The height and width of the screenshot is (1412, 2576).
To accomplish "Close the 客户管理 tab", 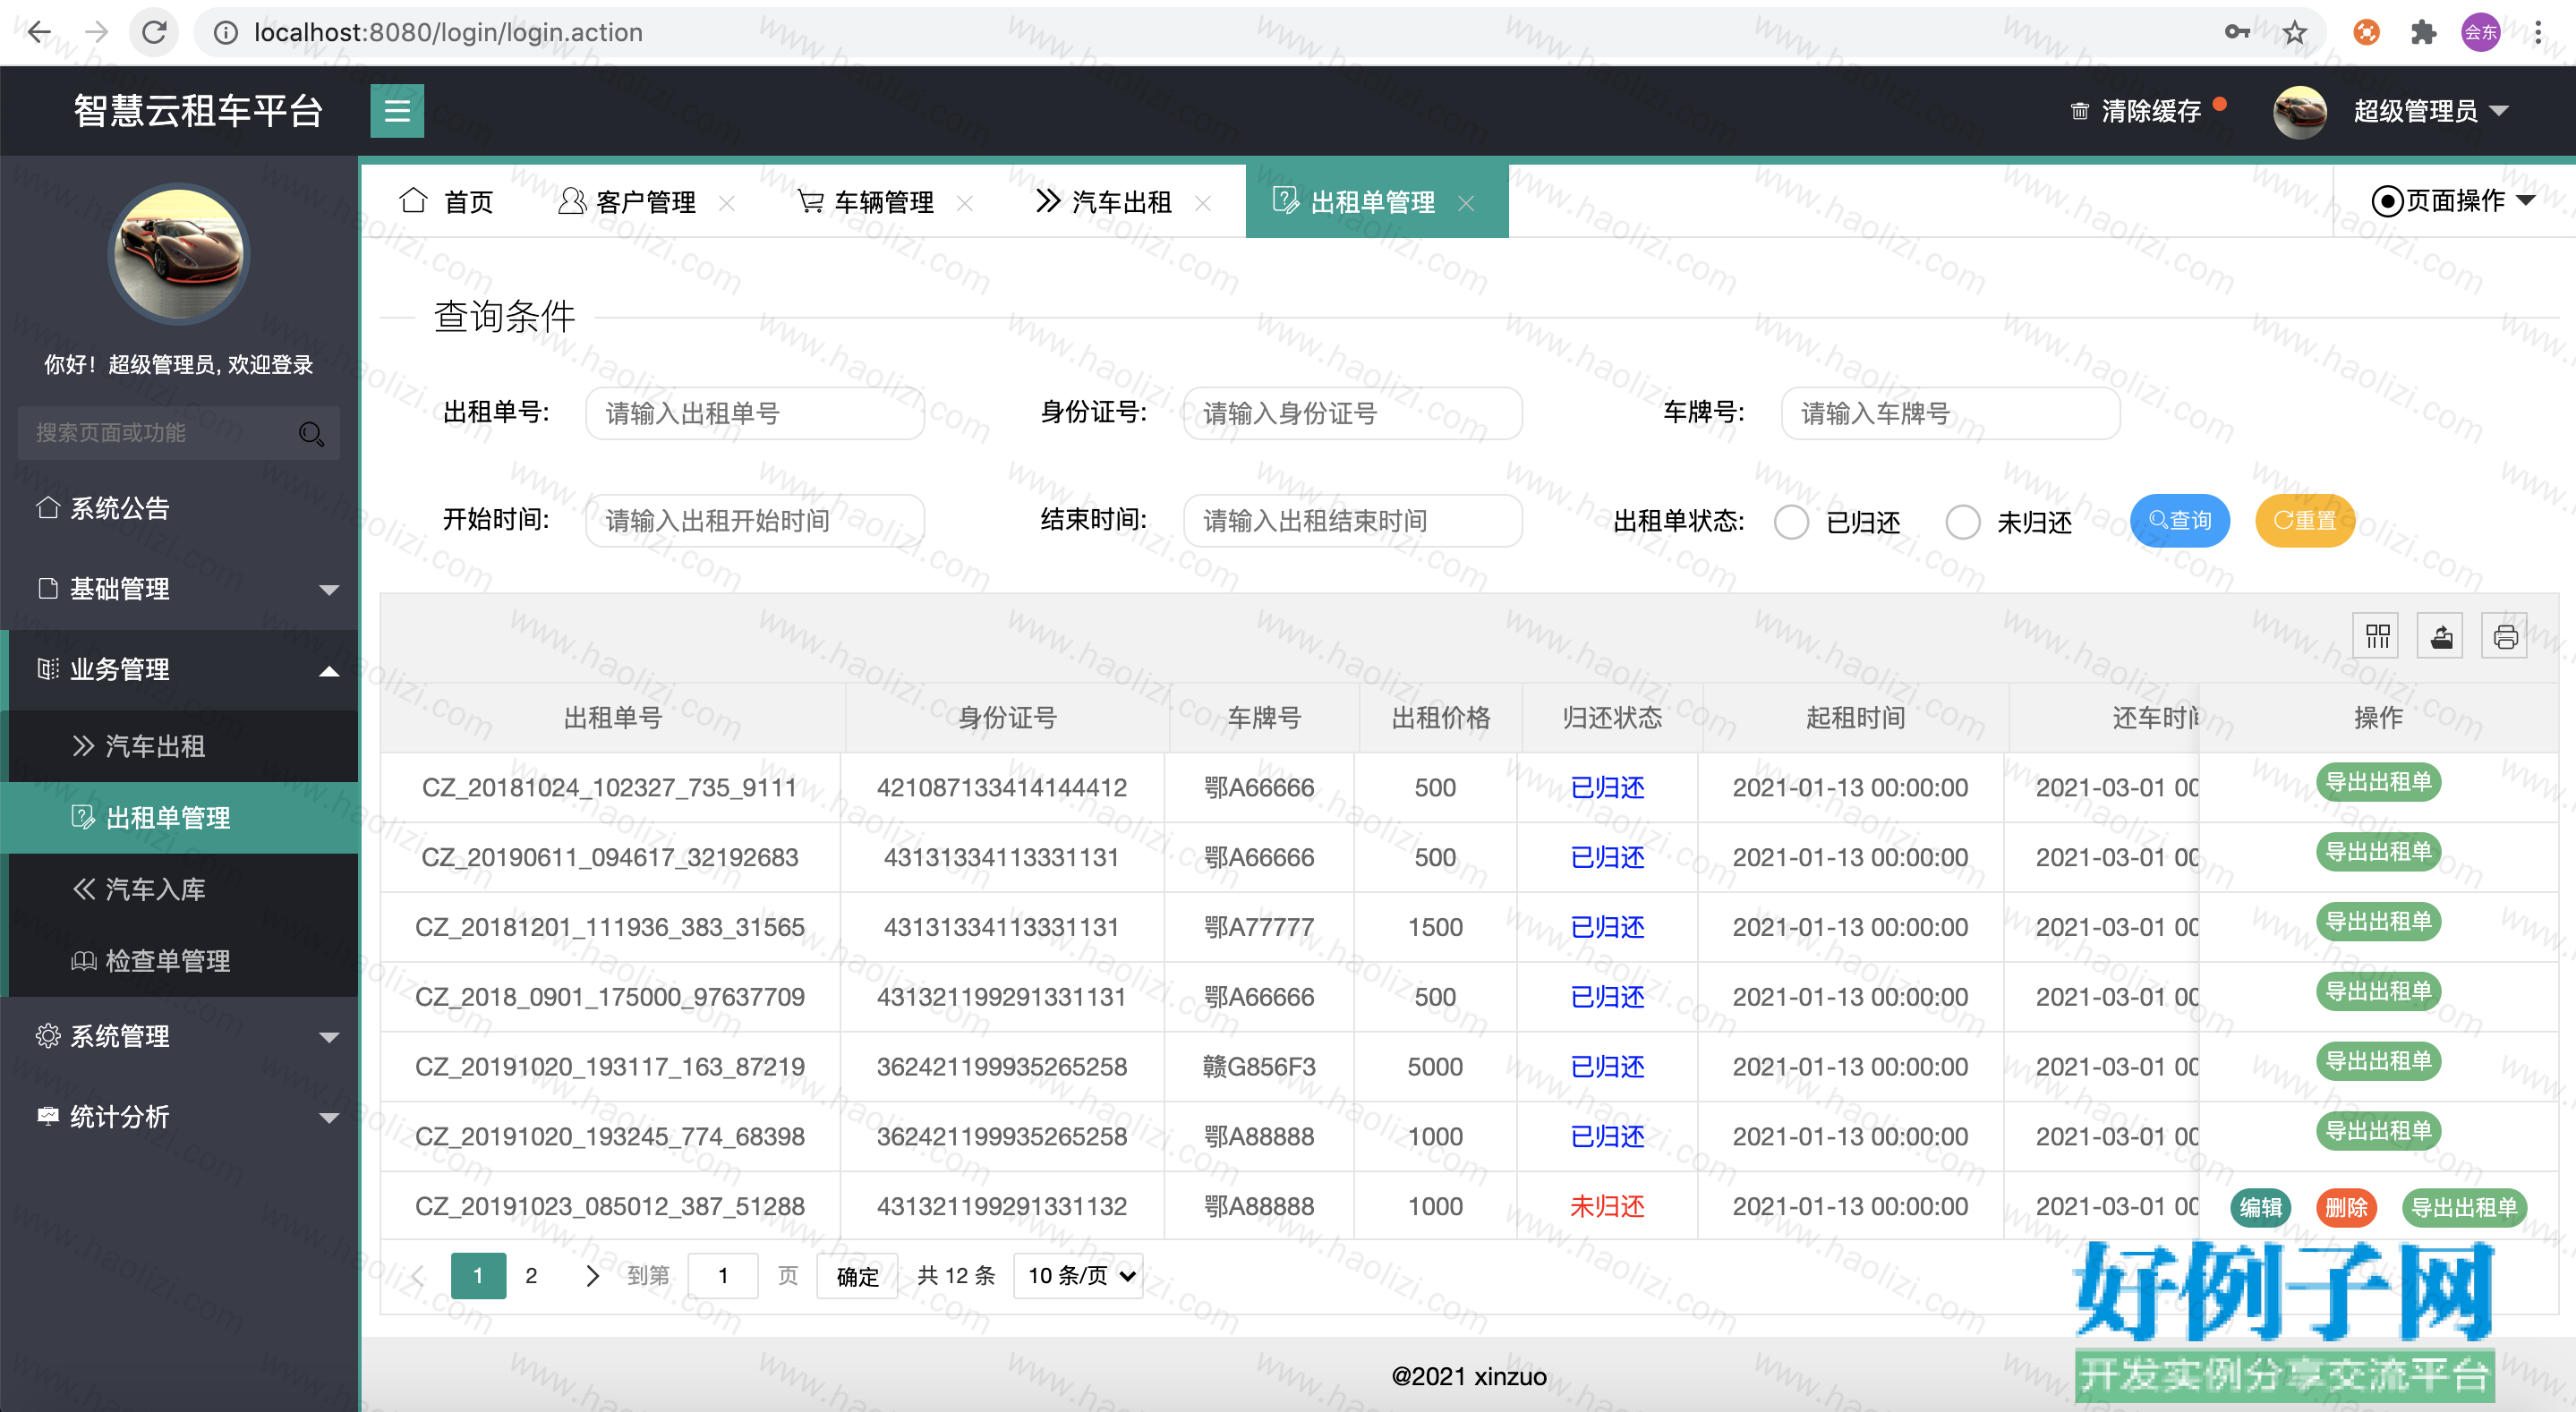I will pos(727,203).
